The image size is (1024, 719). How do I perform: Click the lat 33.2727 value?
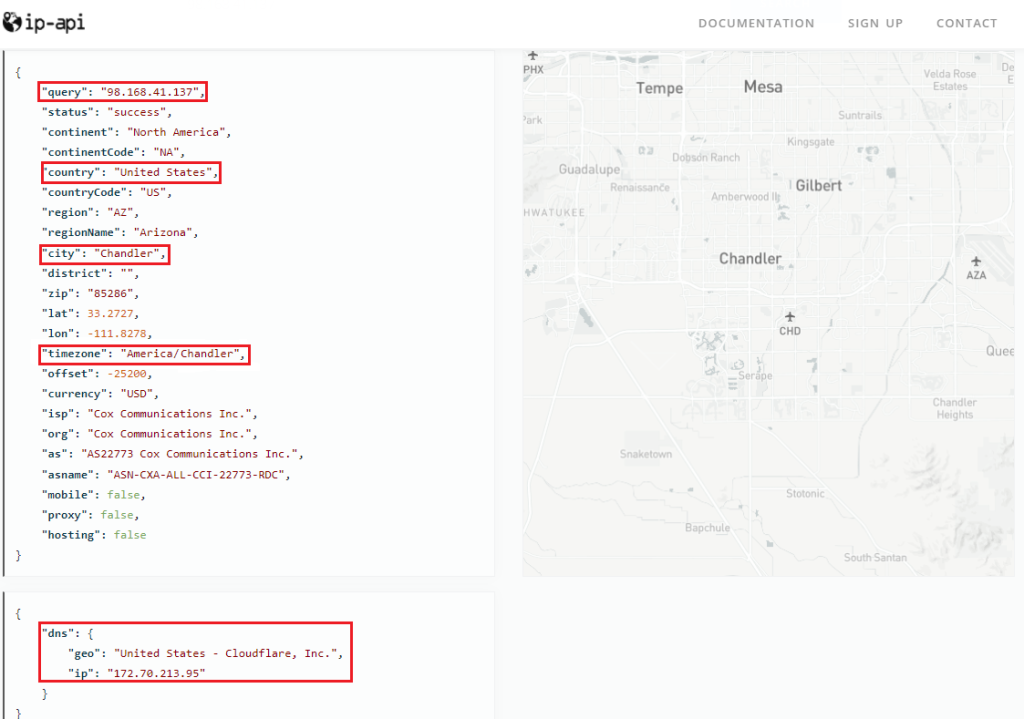tap(110, 313)
